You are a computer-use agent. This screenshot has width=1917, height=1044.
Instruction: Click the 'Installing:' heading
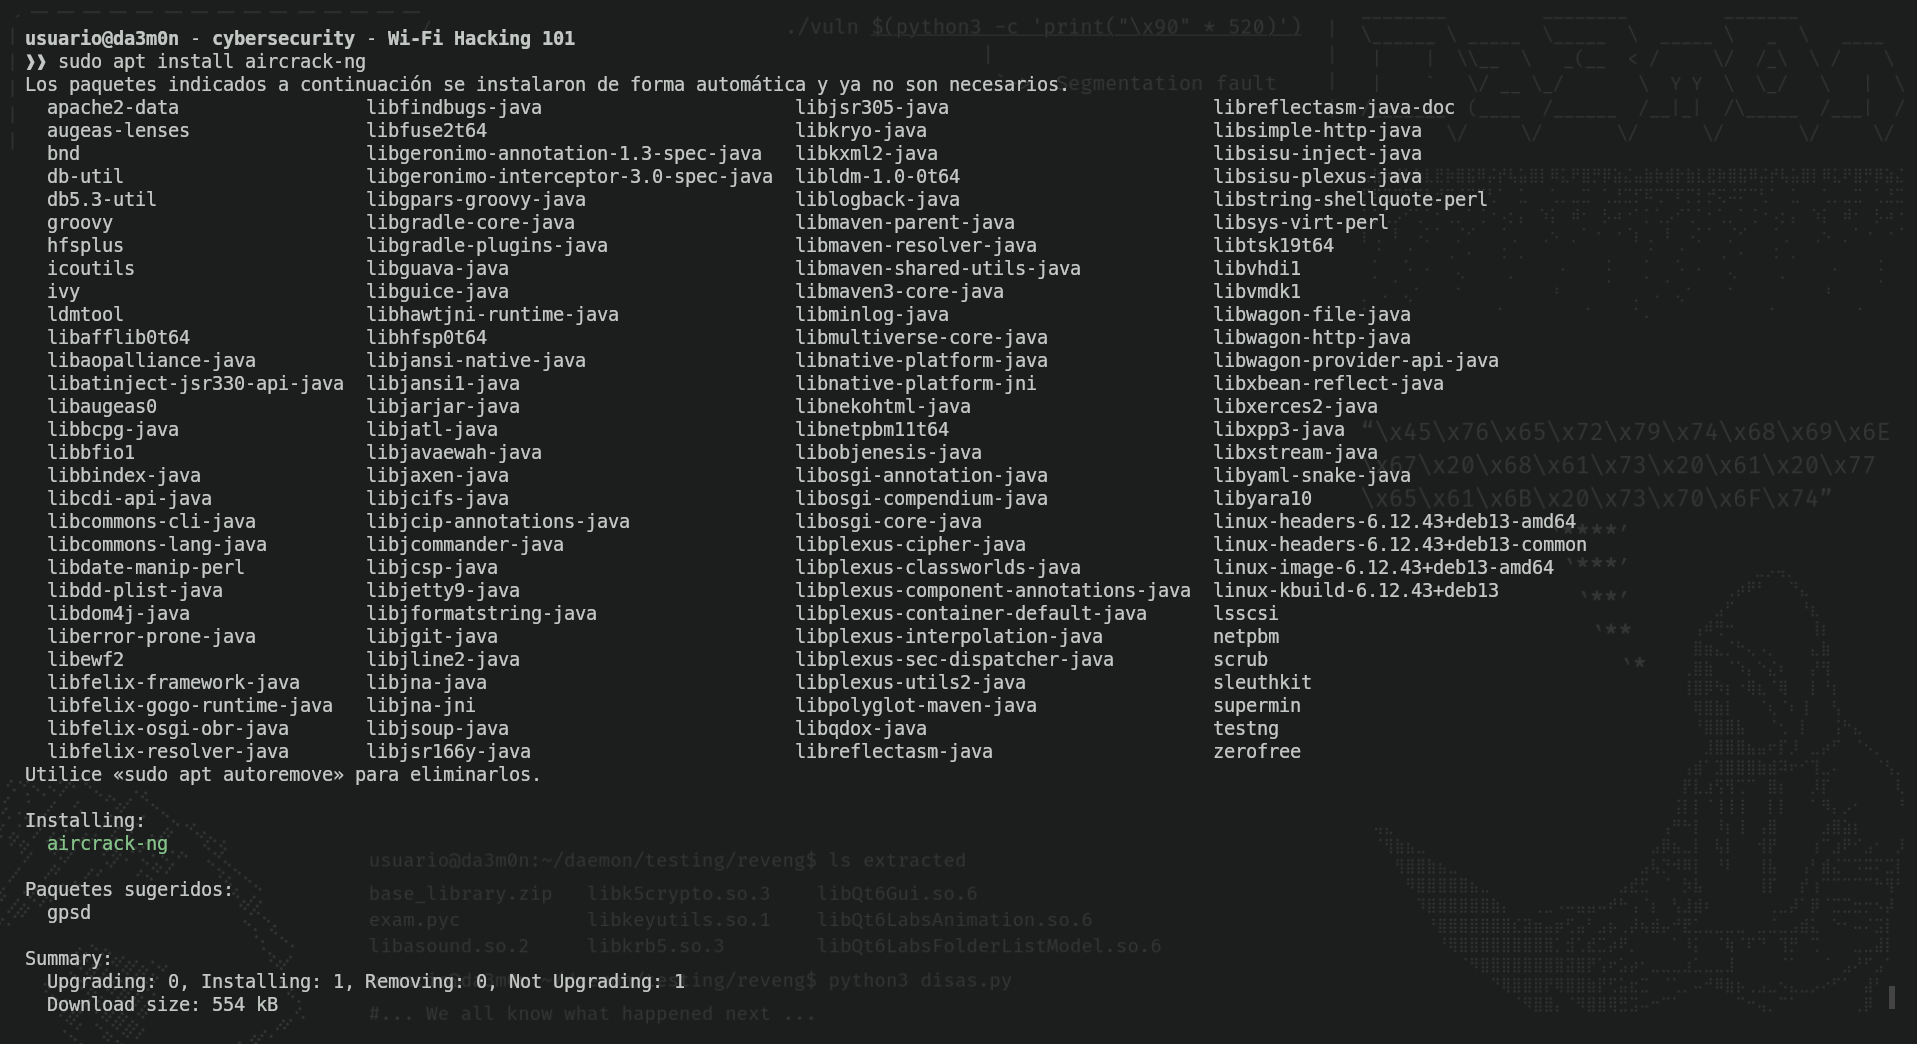[x=85, y=820]
